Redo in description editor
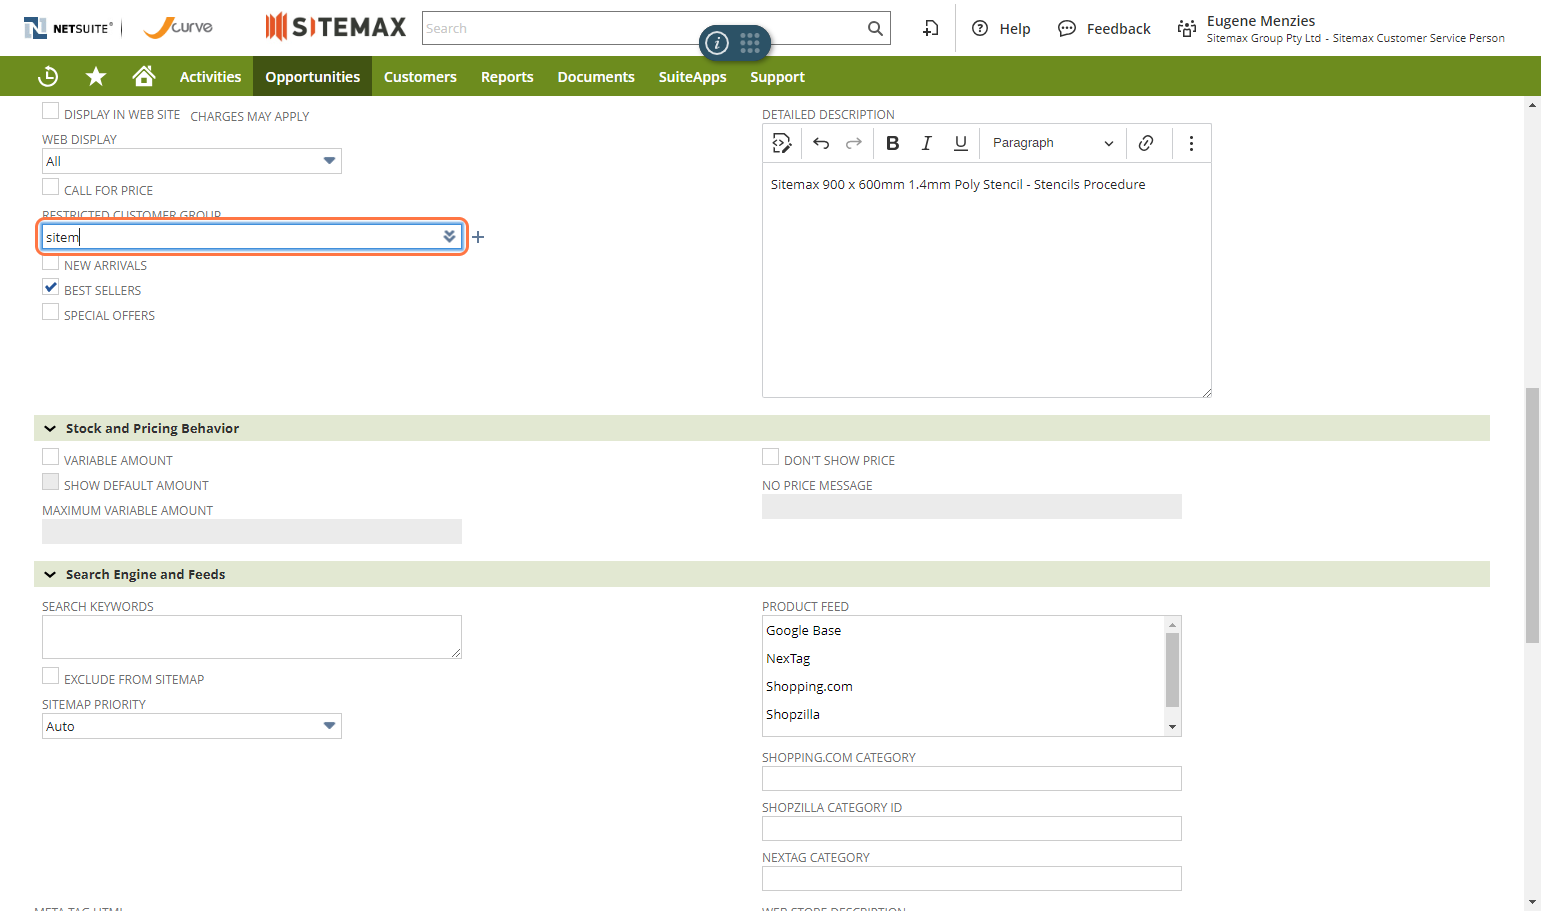The image size is (1541, 911). coord(854,143)
